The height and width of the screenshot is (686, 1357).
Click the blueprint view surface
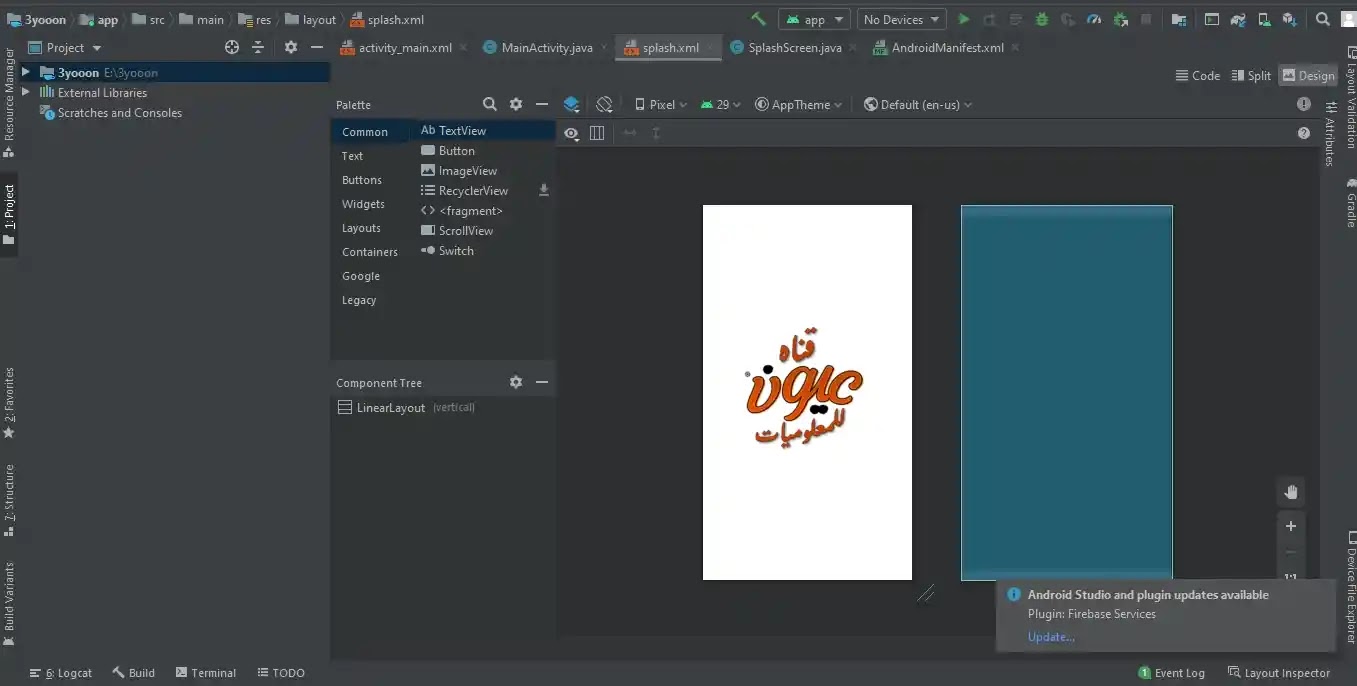(x=1066, y=392)
